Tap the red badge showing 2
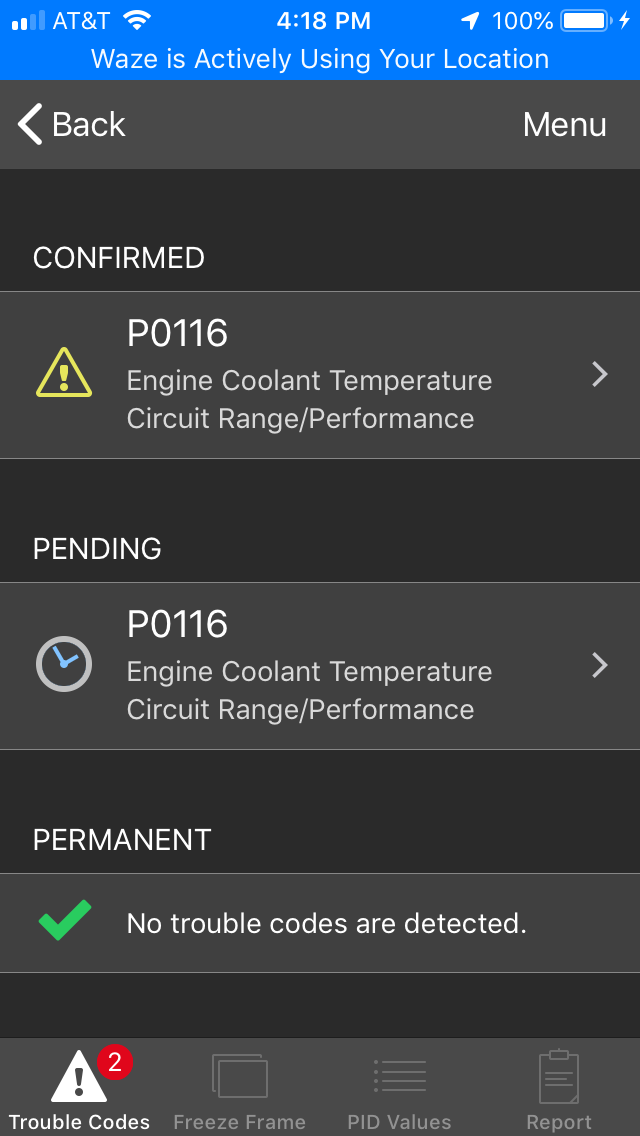This screenshot has height=1136, width=640. pyautogui.click(x=114, y=1062)
